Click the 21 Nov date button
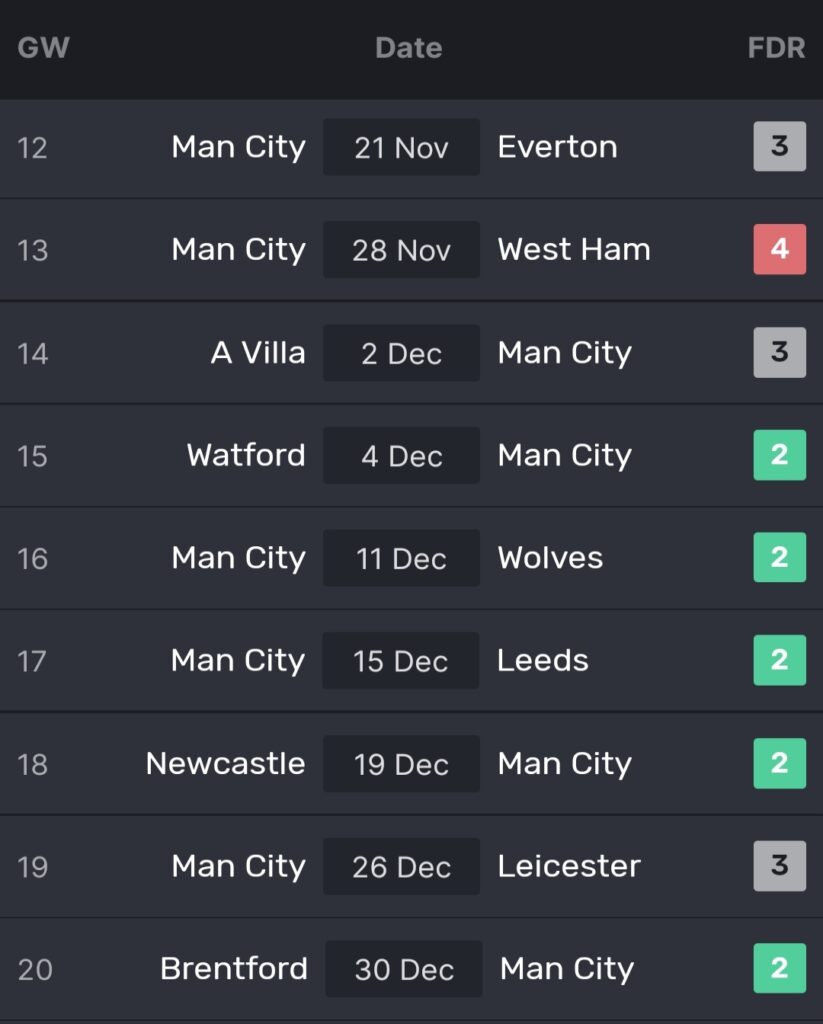The height and width of the screenshot is (1024, 823). pyautogui.click(x=401, y=147)
